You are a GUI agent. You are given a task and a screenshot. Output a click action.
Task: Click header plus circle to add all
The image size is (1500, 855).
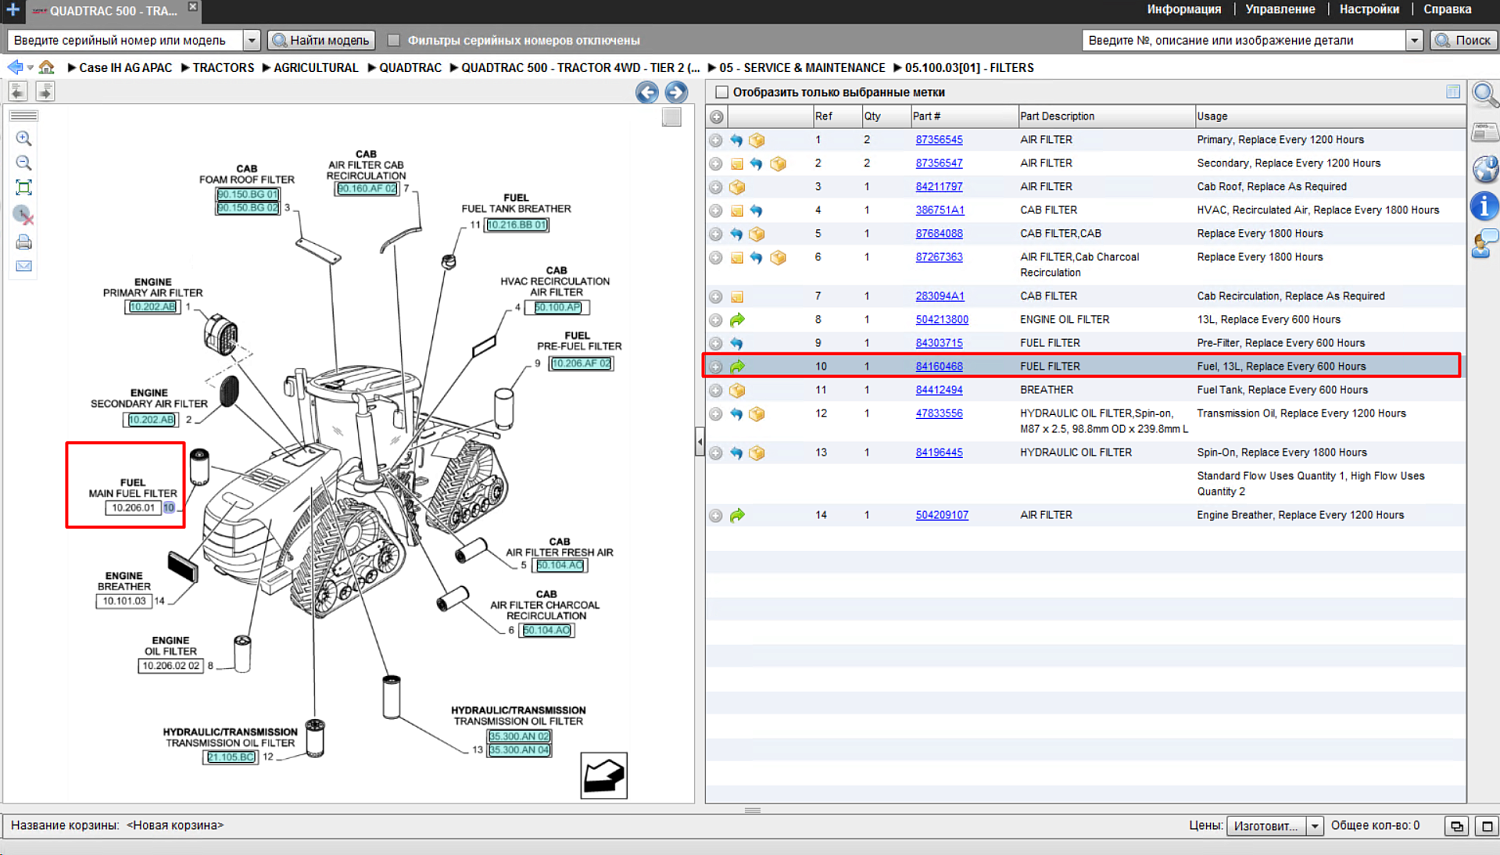coord(716,117)
